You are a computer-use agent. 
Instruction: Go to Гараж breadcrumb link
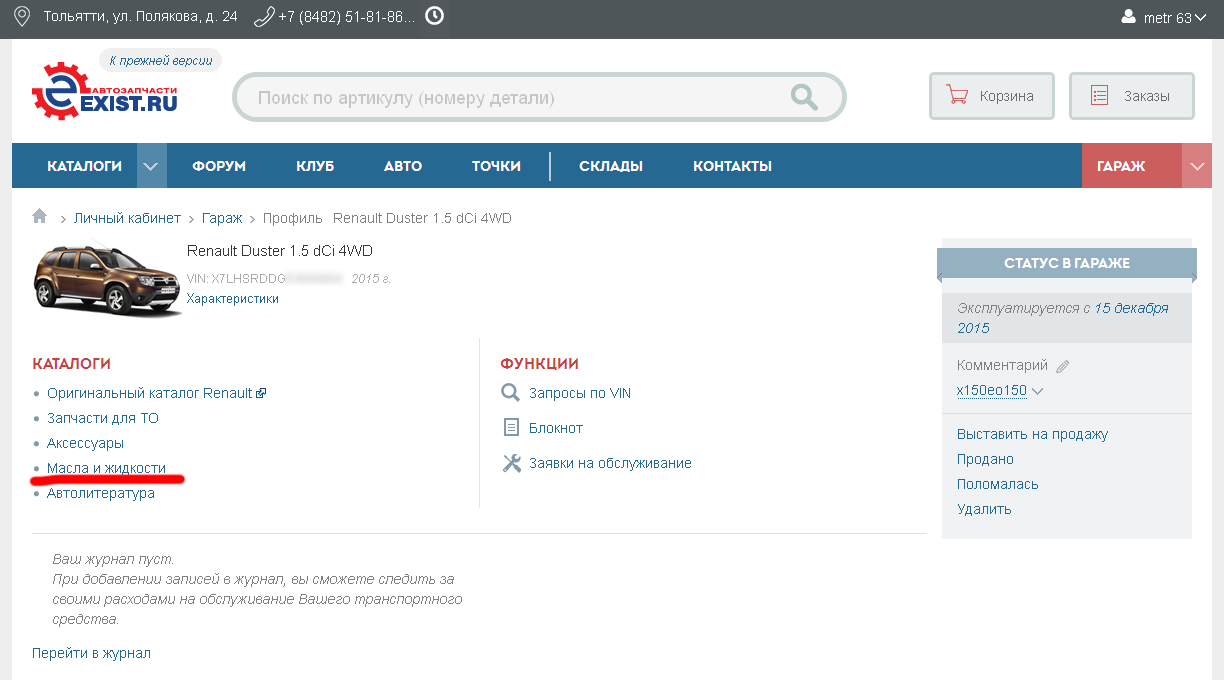pyautogui.click(x=222, y=218)
